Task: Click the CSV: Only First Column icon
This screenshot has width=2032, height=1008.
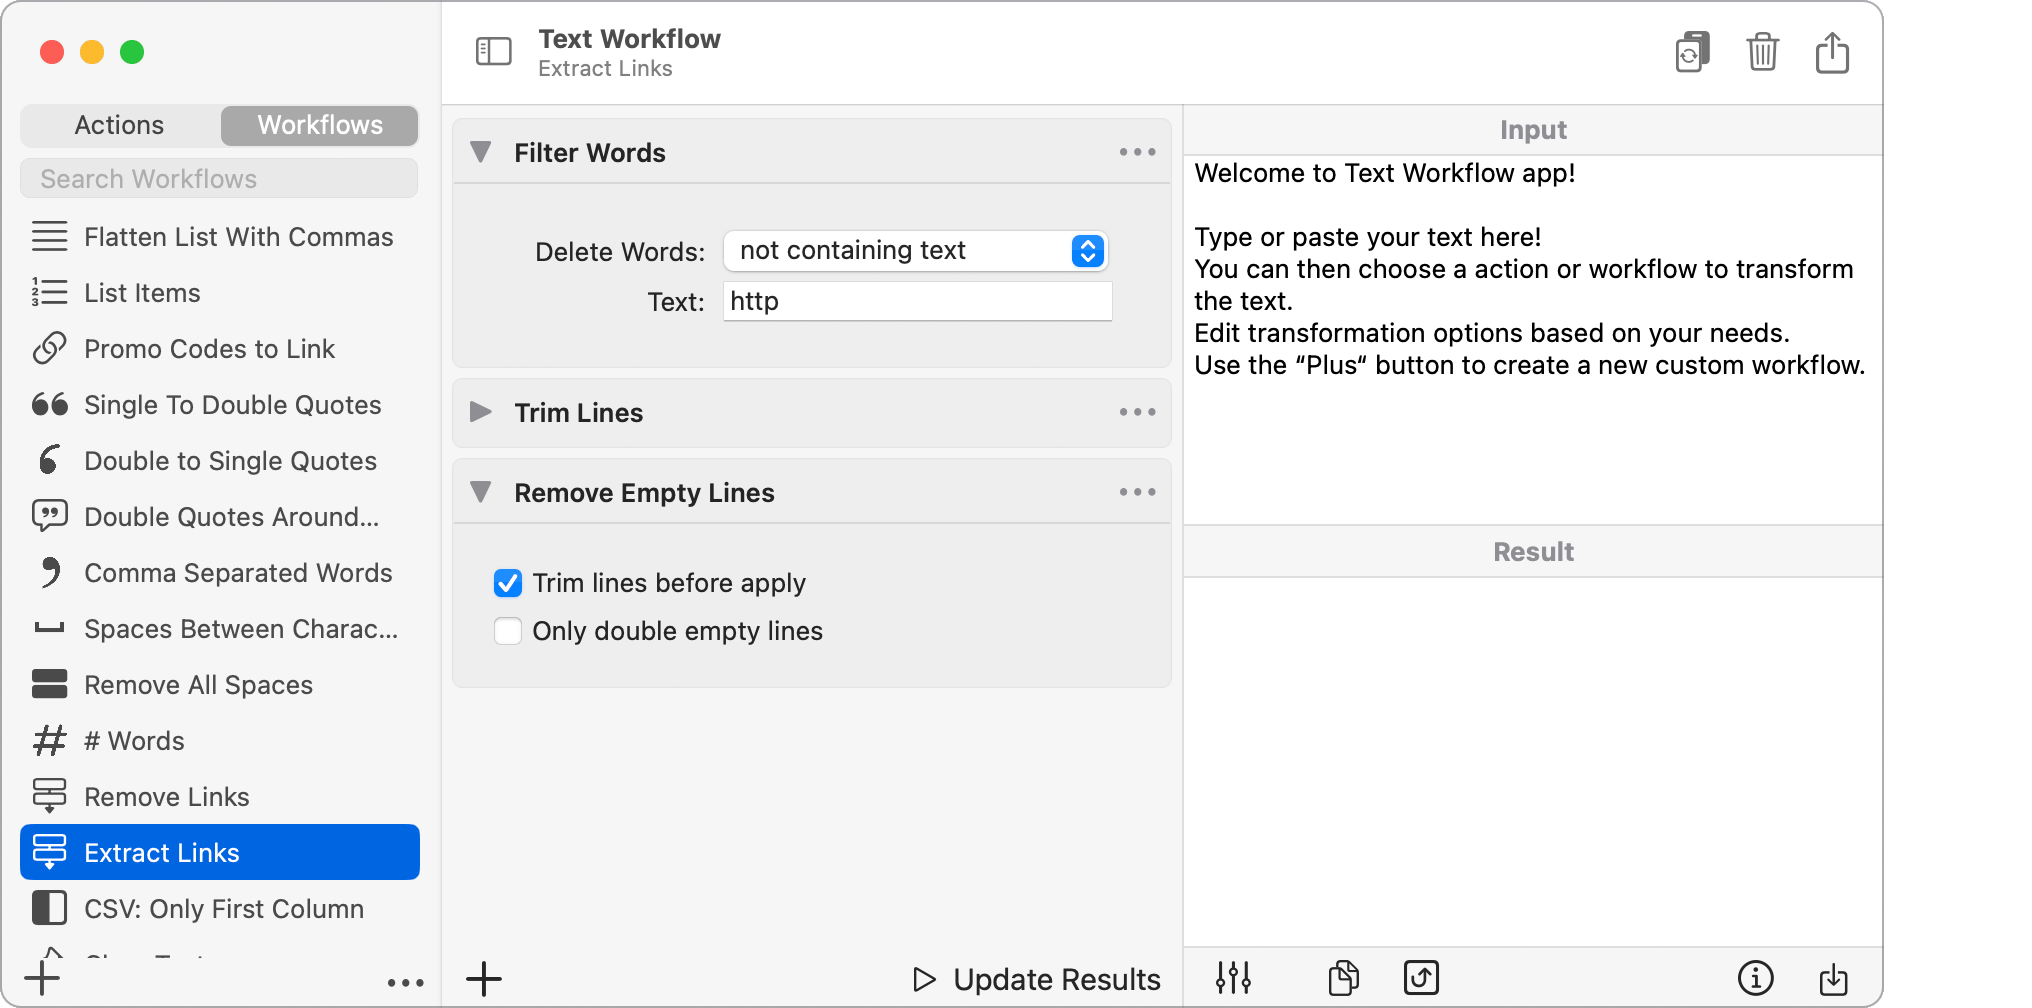Action: click(50, 908)
